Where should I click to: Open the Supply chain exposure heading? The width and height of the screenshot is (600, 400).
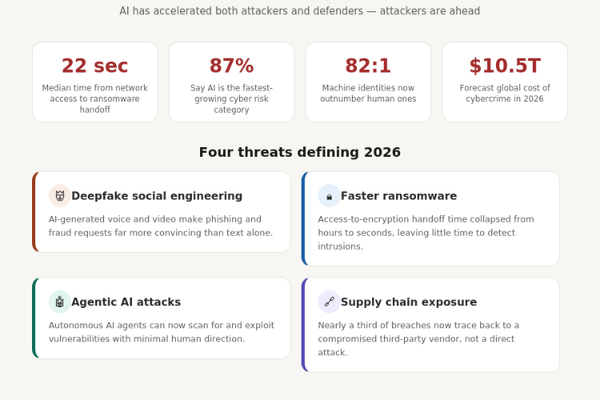click(x=409, y=302)
